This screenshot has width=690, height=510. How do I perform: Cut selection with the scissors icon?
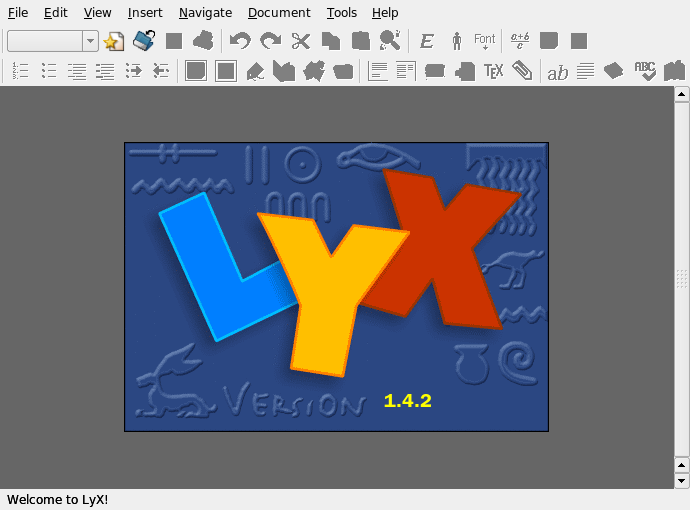[x=301, y=41]
